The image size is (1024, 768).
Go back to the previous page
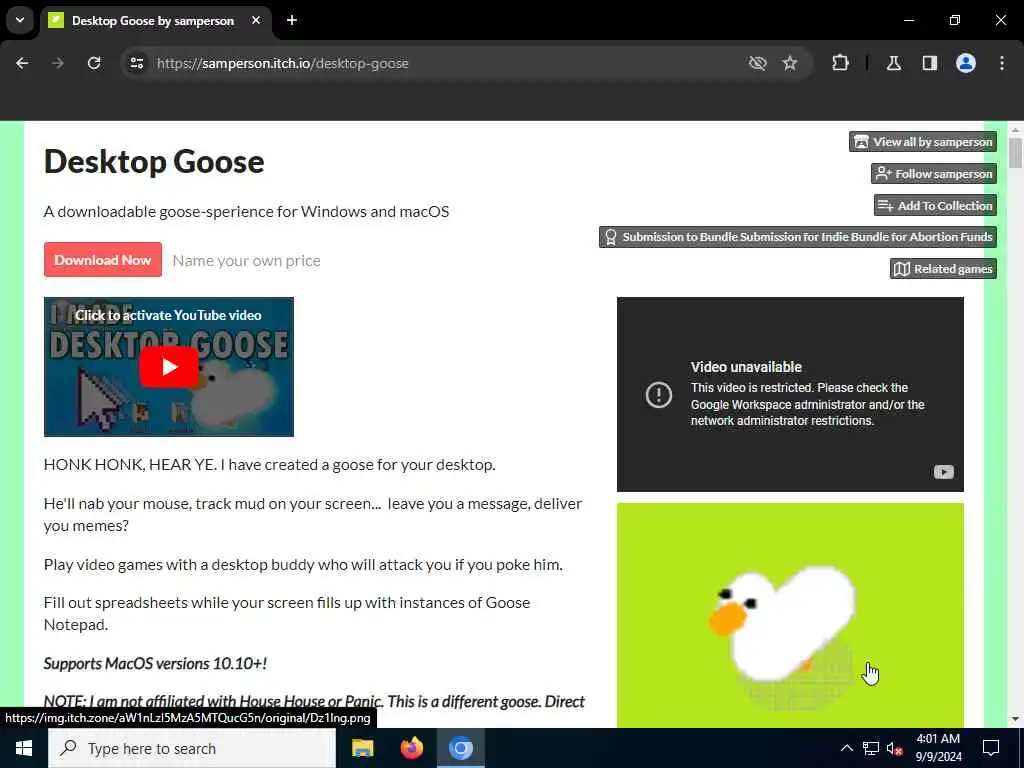point(22,63)
